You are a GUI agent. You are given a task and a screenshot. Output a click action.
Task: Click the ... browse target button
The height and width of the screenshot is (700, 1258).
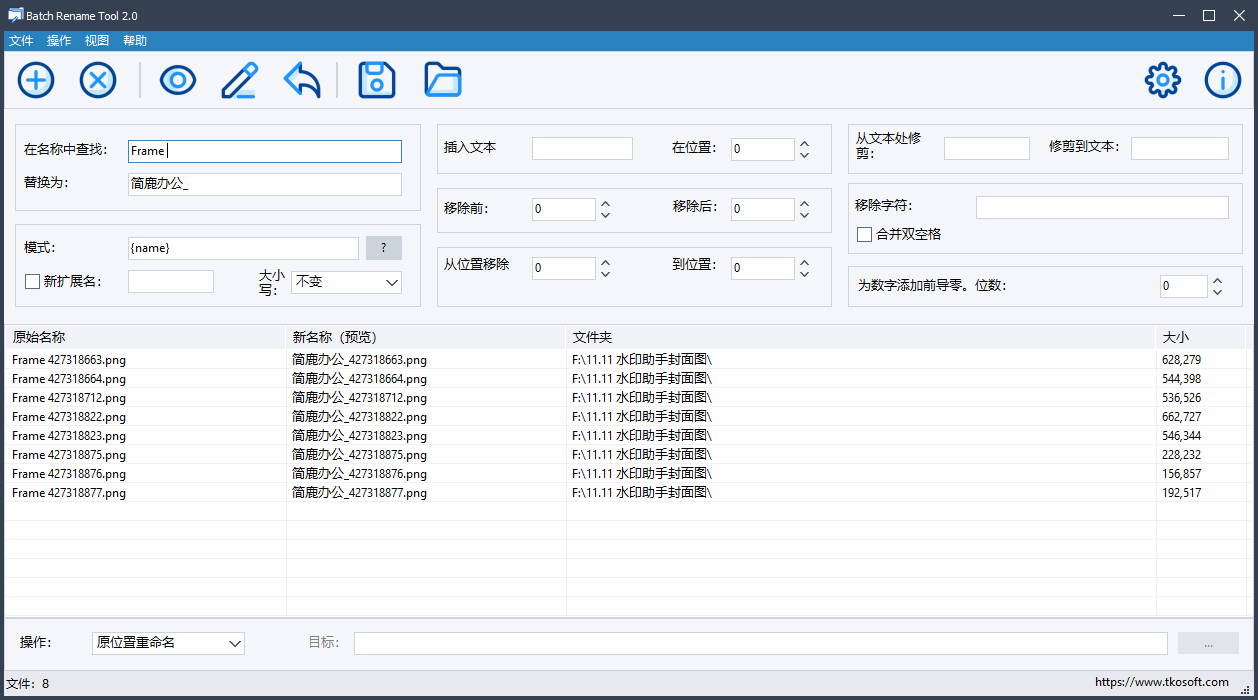pyautogui.click(x=1208, y=643)
